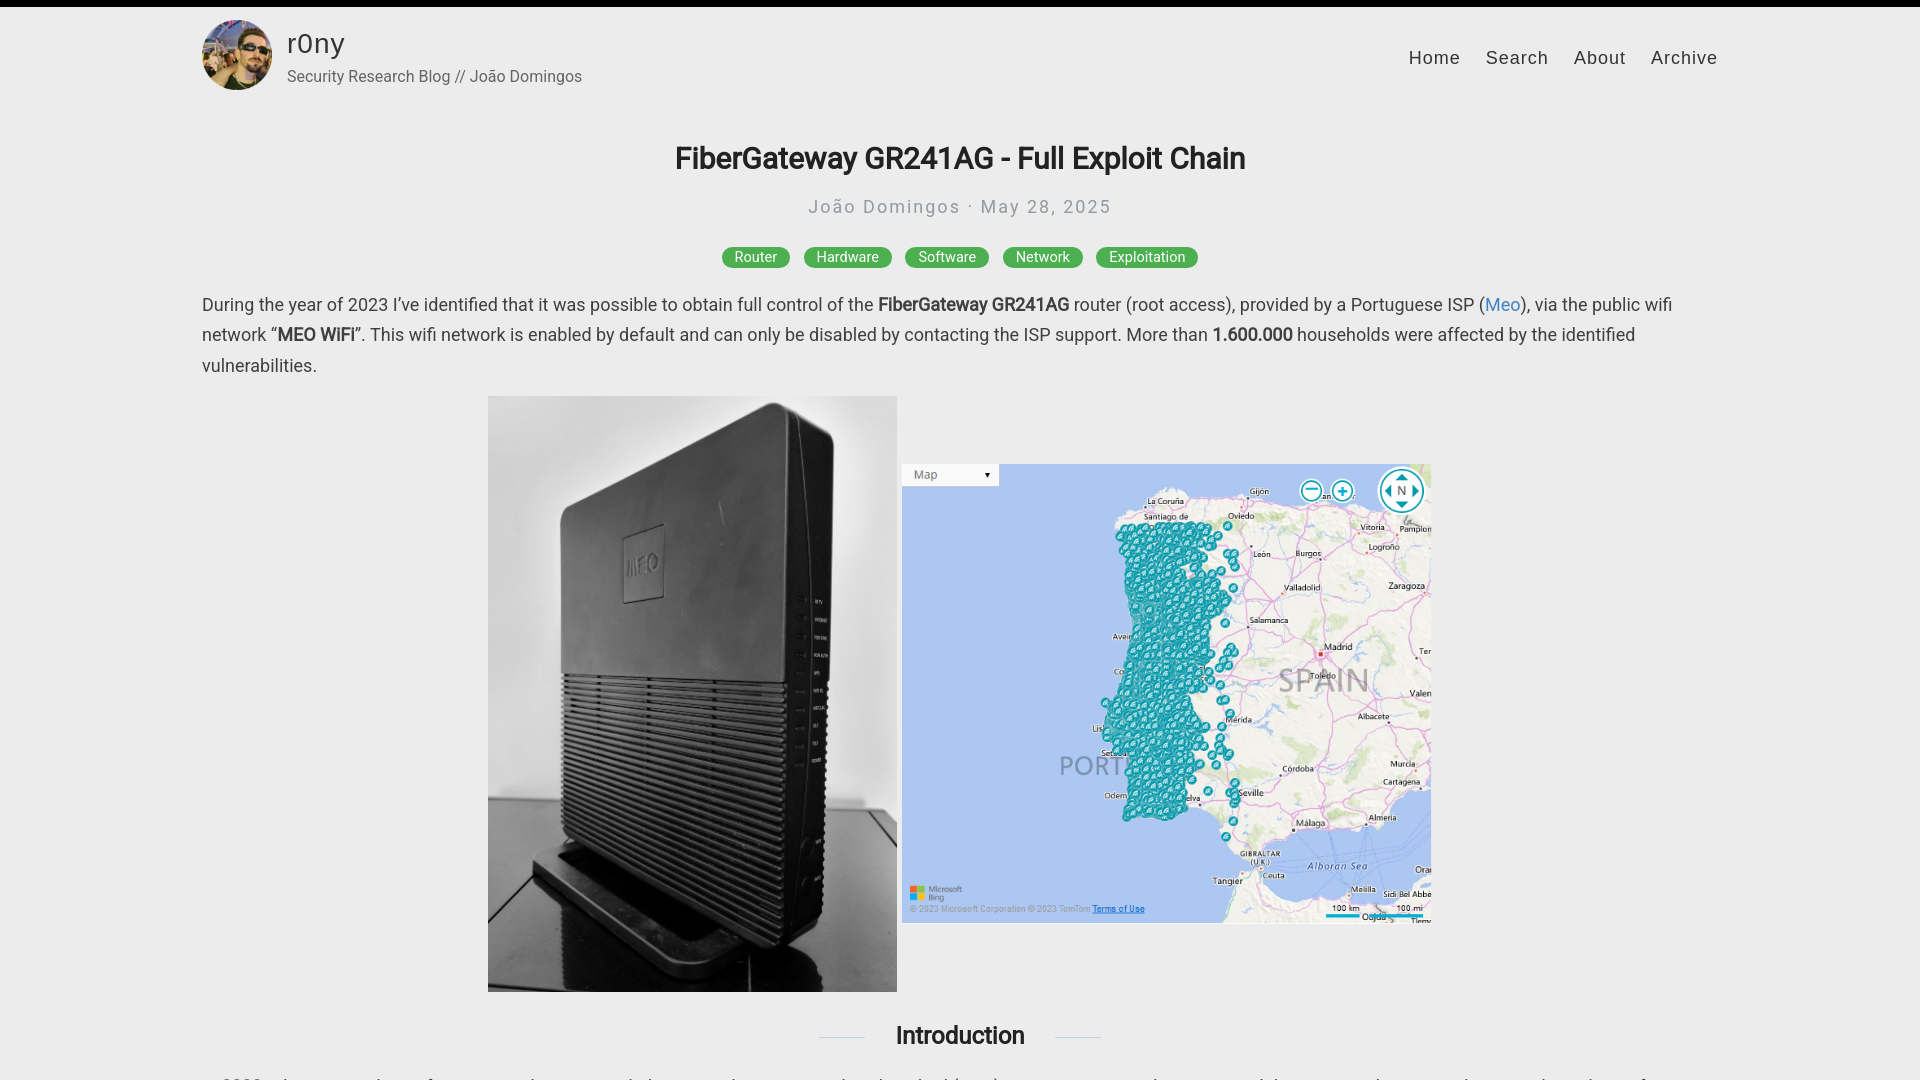This screenshot has height=1080, width=1920.
Task: Follow the Meo ISP link
Action: 1502,305
